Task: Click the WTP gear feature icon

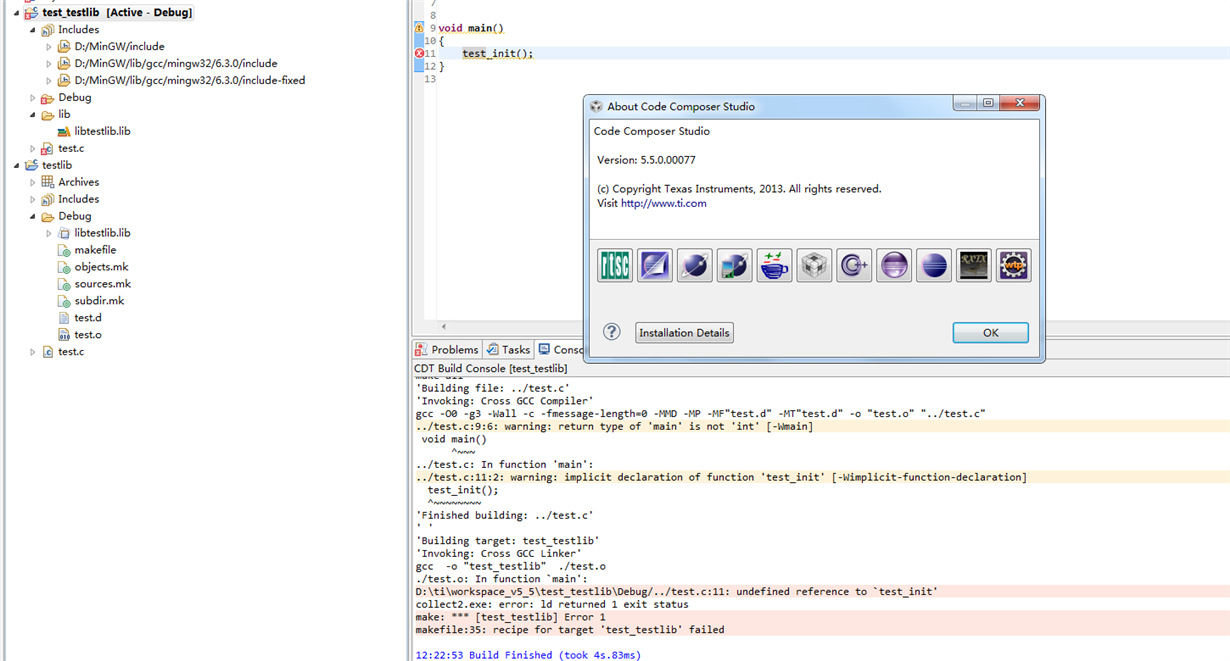Action: click(x=1014, y=265)
